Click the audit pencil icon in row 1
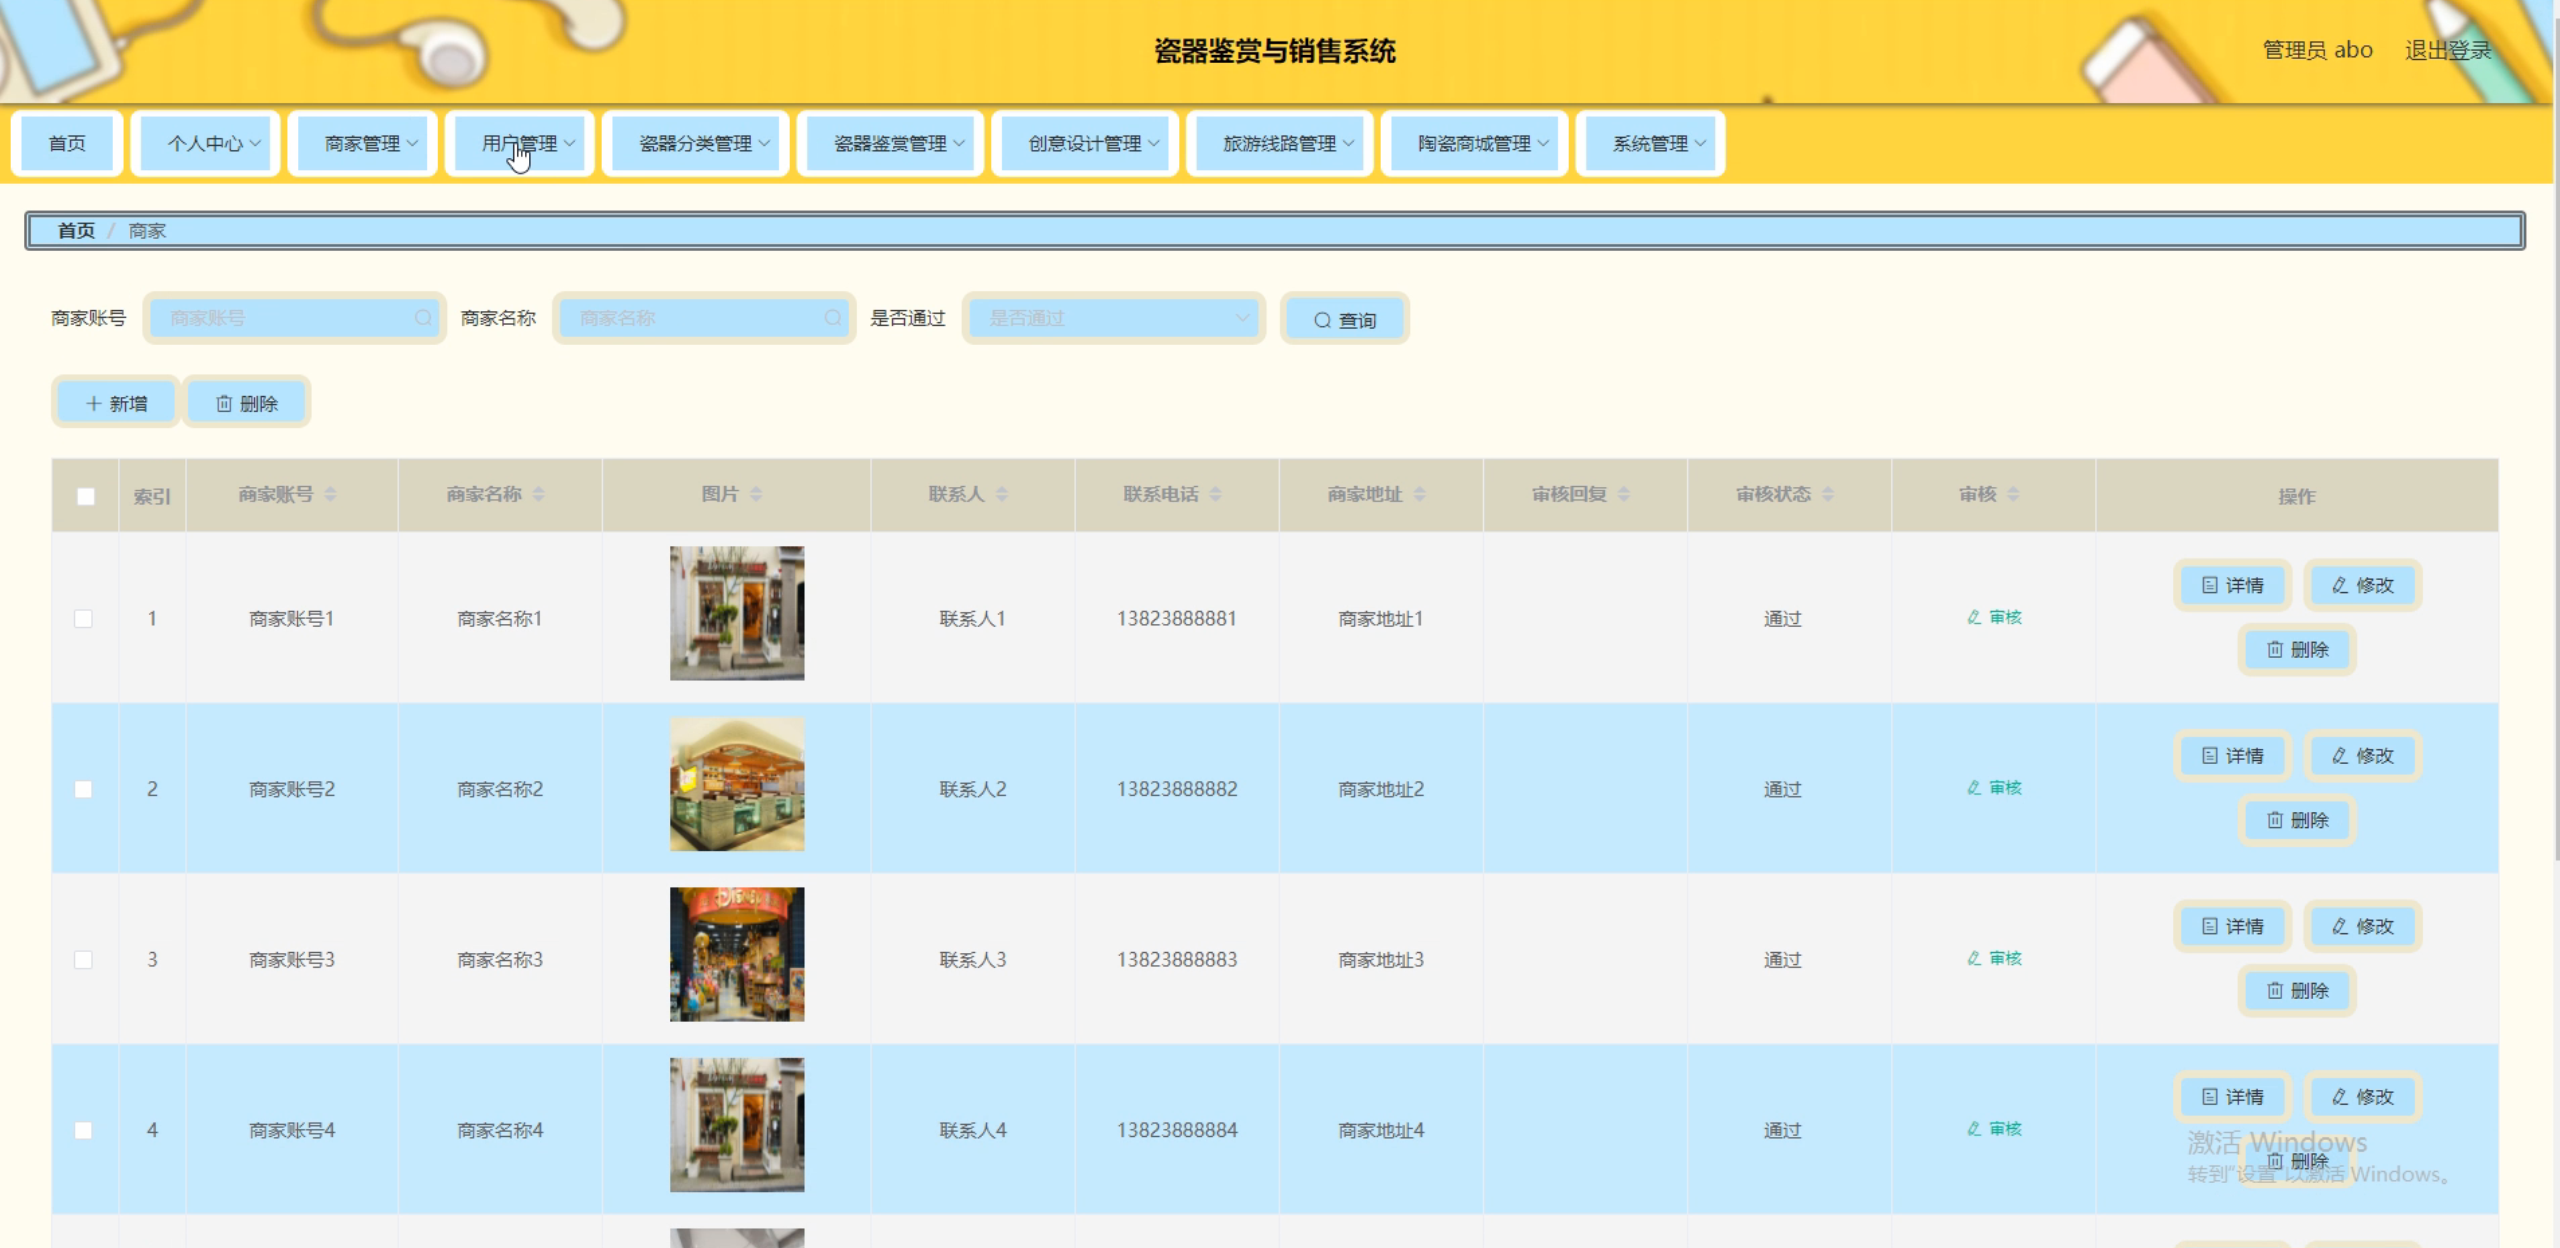This screenshot has width=2560, height=1248. tap(1974, 617)
